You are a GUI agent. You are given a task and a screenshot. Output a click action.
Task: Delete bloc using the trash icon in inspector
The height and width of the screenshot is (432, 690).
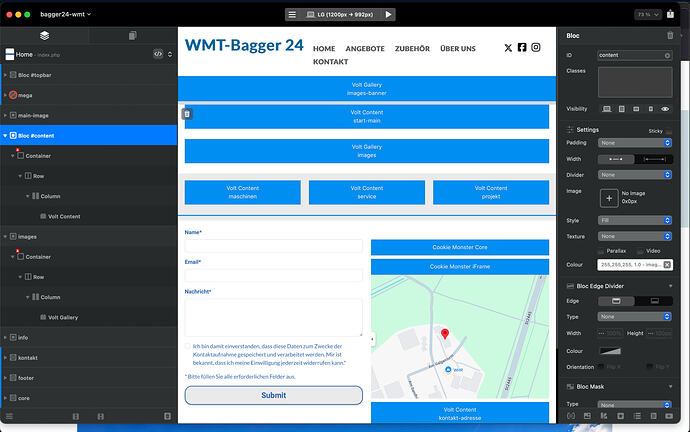point(670,36)
